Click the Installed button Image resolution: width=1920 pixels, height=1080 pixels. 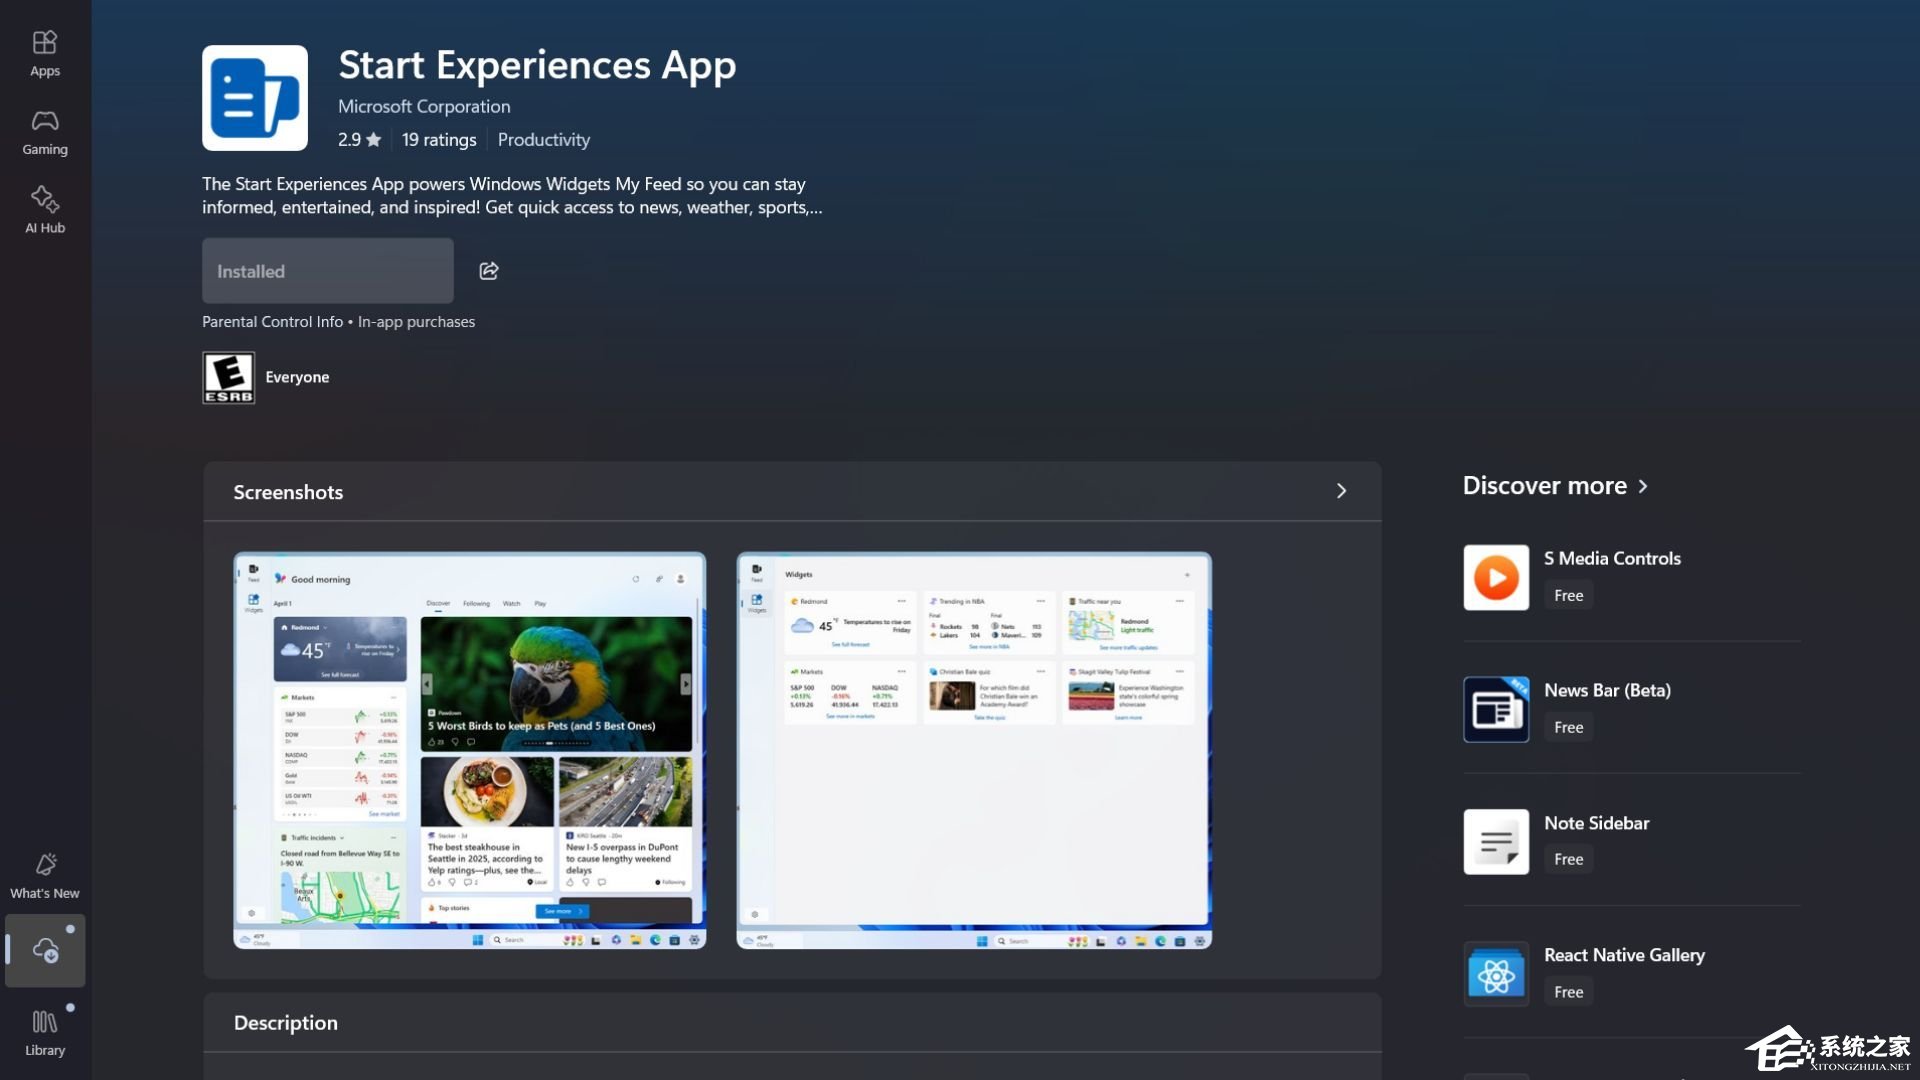coord(327,270)
